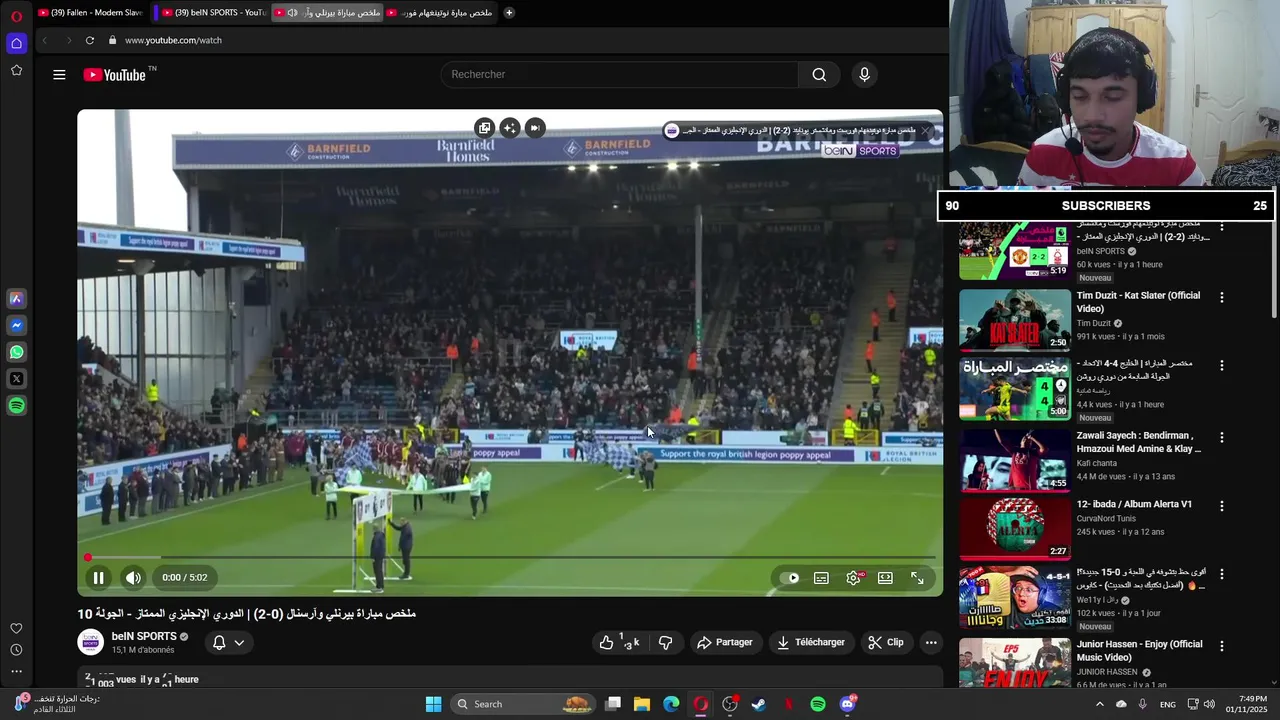Screen dimensions: 1280x720
Task: Open the sidebar bookmarks star icon
Action: pyautogui.click(x=16, y=70)
